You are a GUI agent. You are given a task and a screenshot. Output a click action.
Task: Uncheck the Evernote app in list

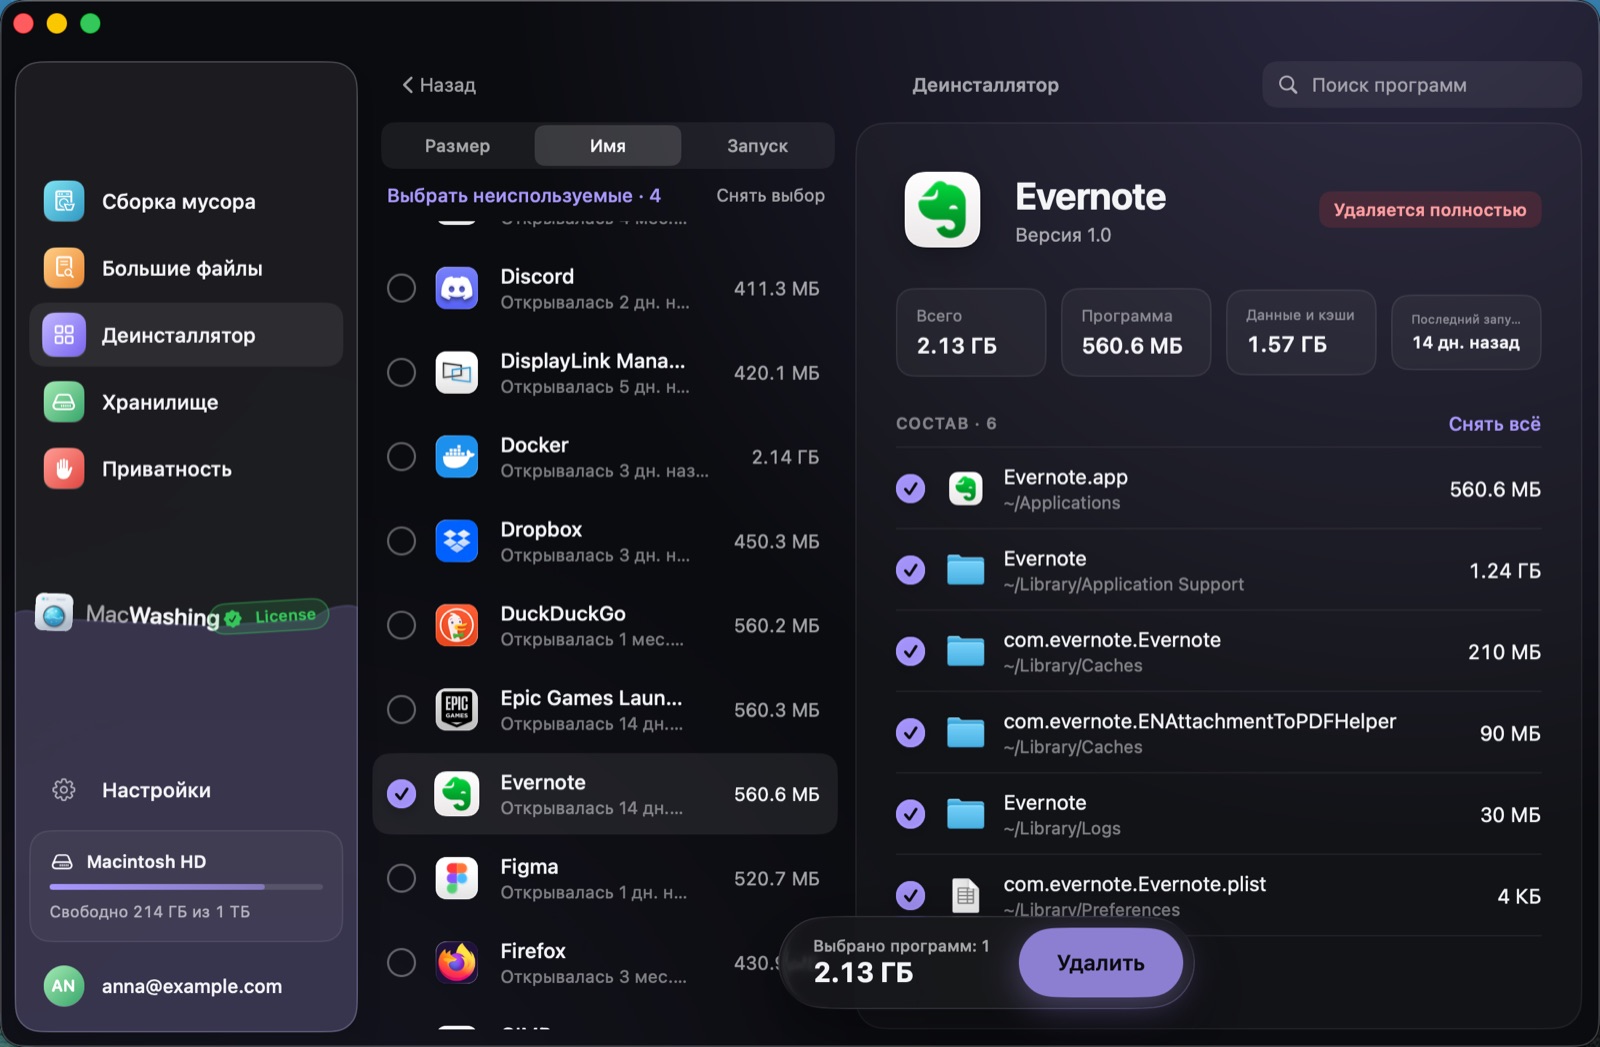pyautogui.click(x=401, y=794)
